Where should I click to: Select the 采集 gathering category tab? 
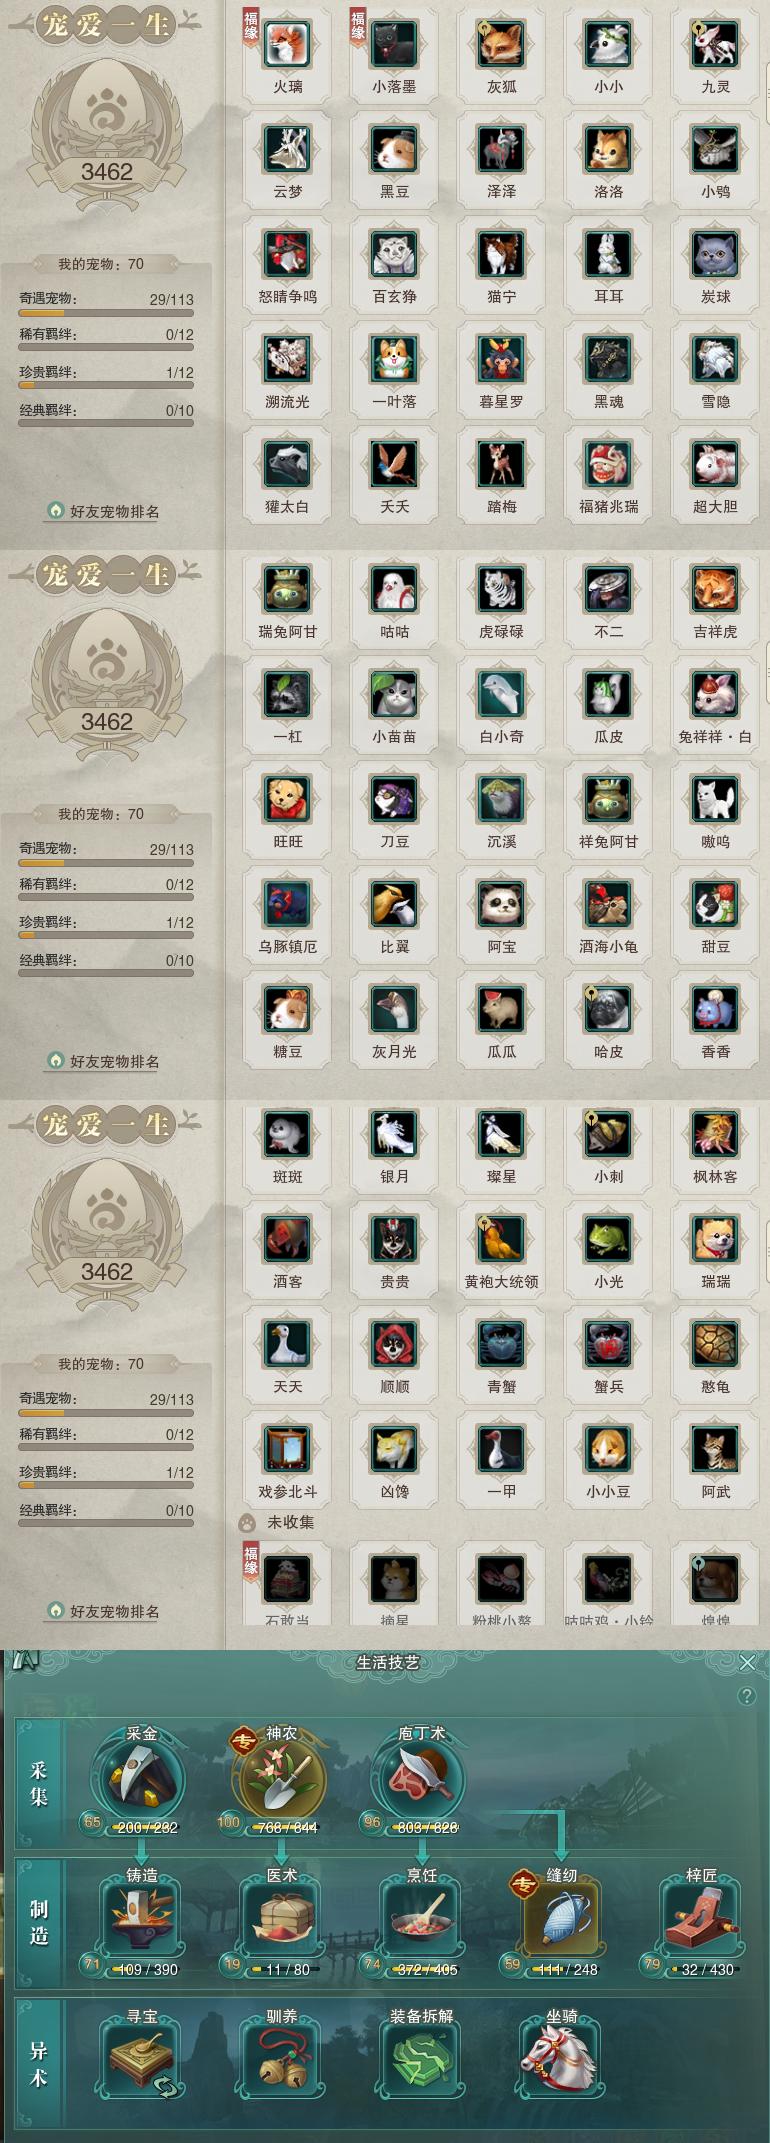click(39, 1783)
